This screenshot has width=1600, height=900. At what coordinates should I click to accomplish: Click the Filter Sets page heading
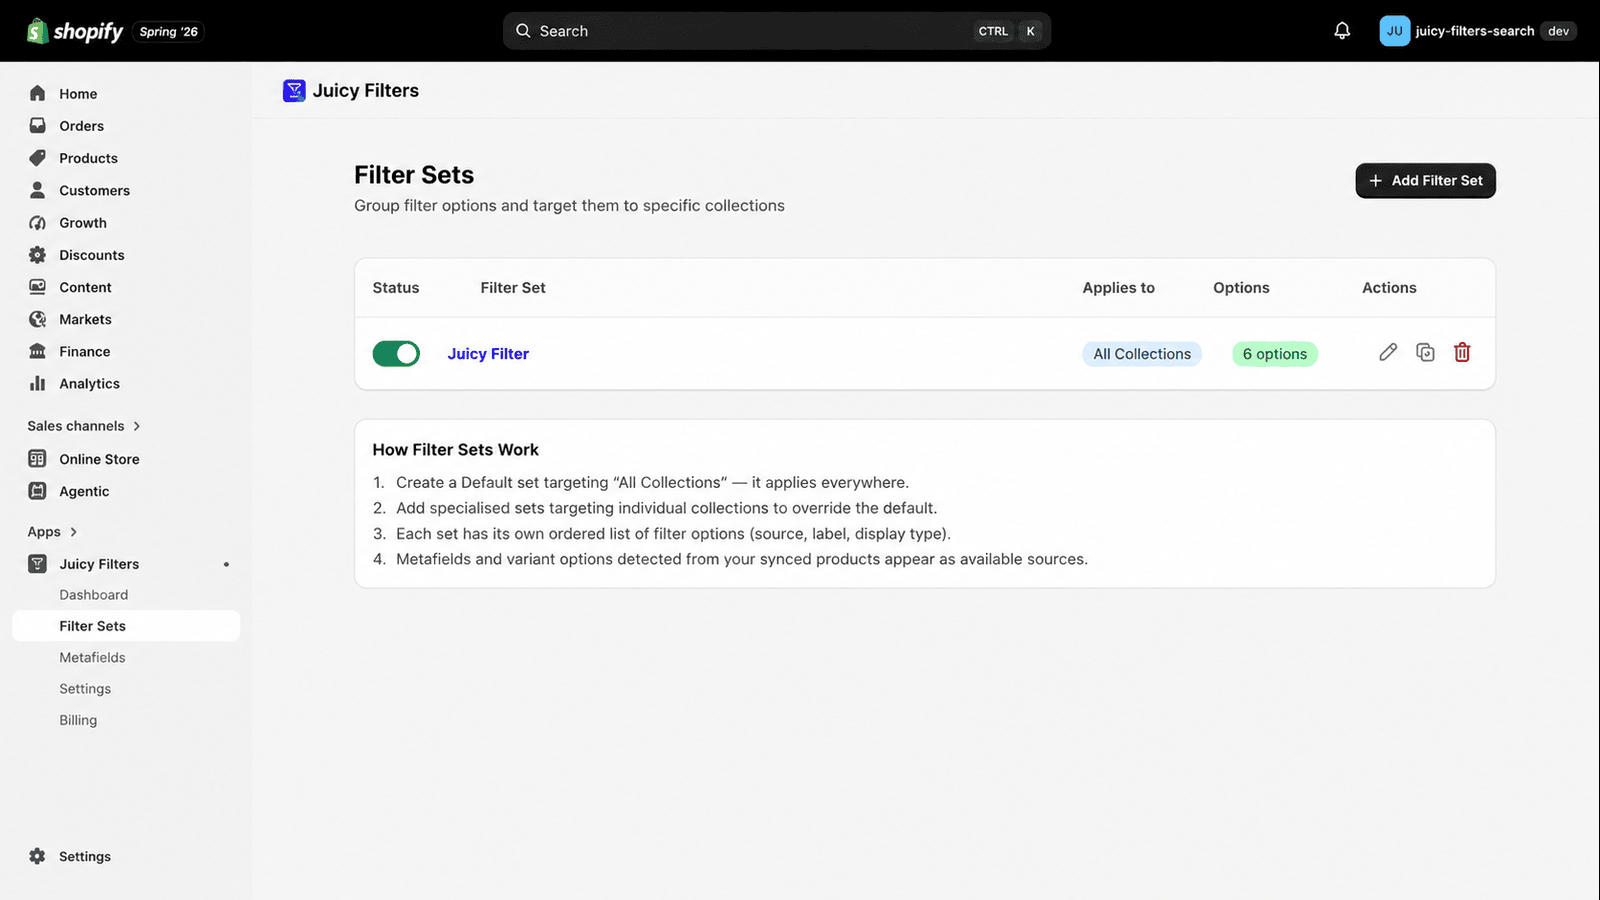(x=414, y=175)
